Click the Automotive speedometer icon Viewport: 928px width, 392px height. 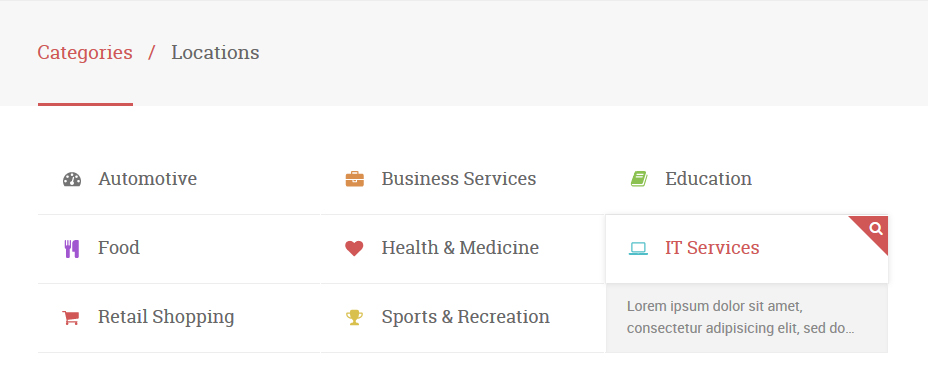72,179
